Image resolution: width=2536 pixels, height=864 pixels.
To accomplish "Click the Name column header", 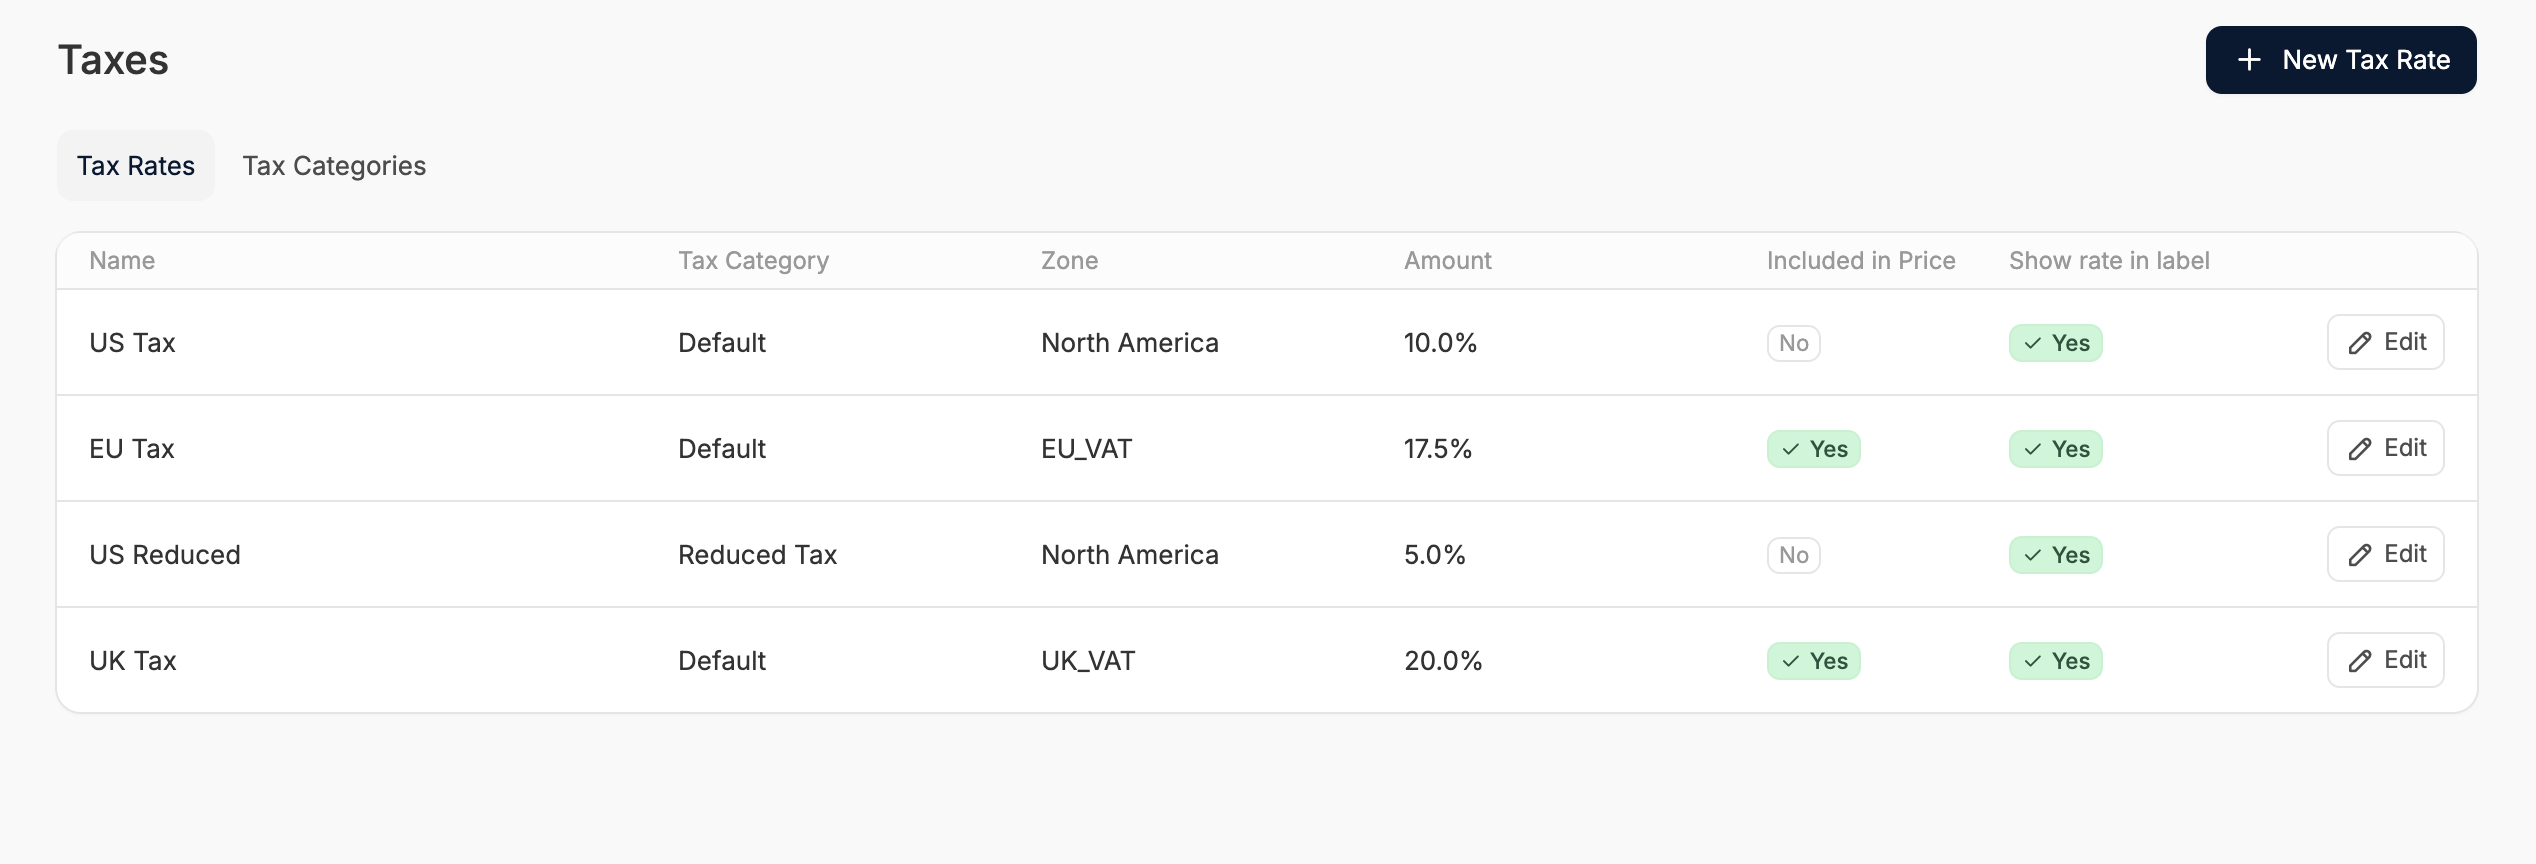I will (x=122, y=261).
